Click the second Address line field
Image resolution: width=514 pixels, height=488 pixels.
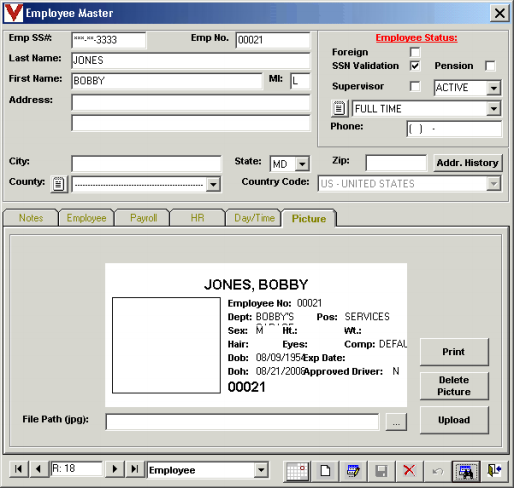point(191,123)
